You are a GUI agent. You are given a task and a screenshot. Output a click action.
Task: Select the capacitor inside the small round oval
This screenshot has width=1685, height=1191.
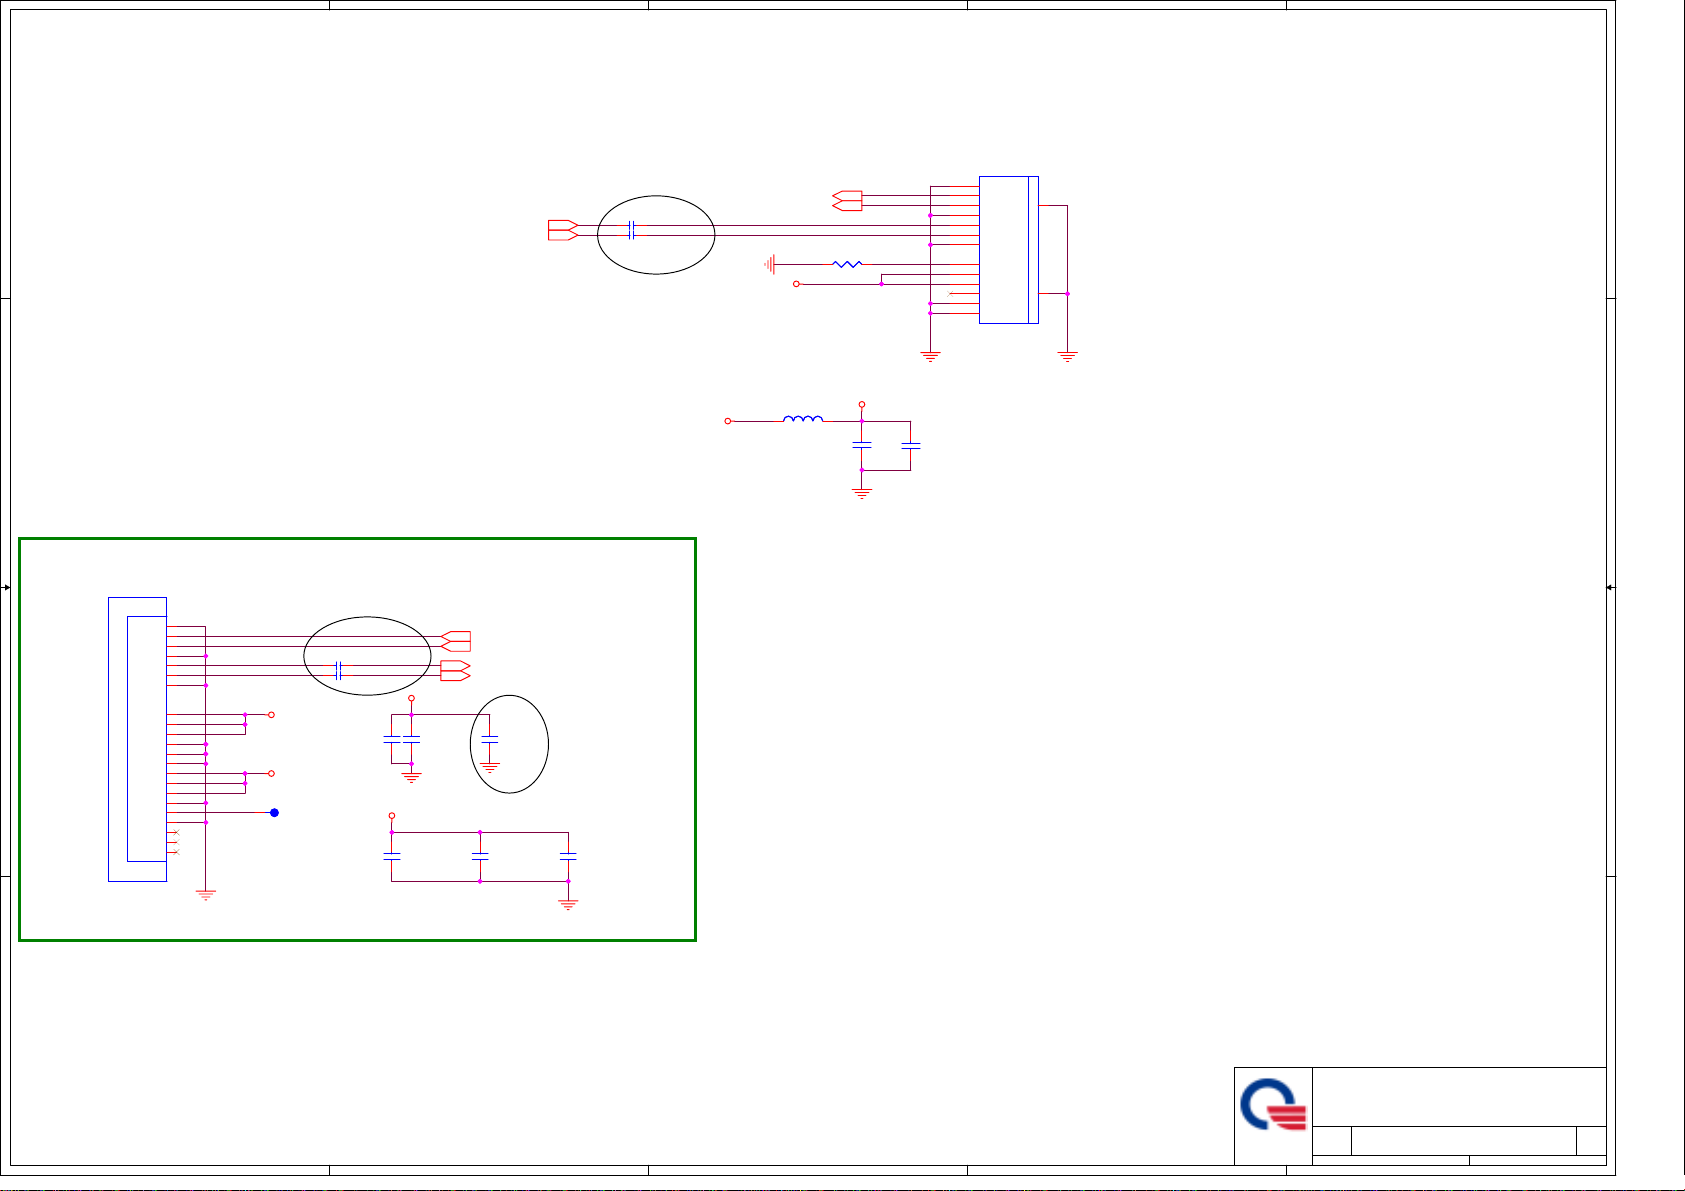pos(490,740)
